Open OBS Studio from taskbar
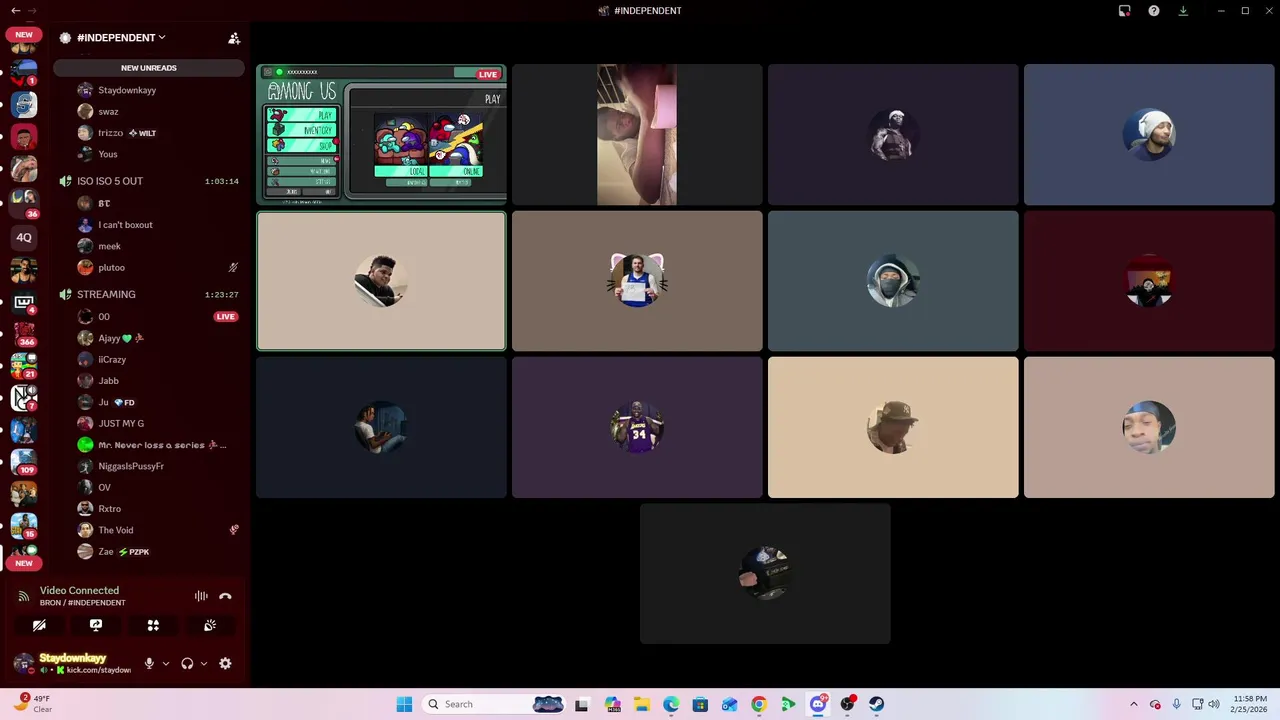The height and width of the screenshot is (720, 1280). point(848,704)
